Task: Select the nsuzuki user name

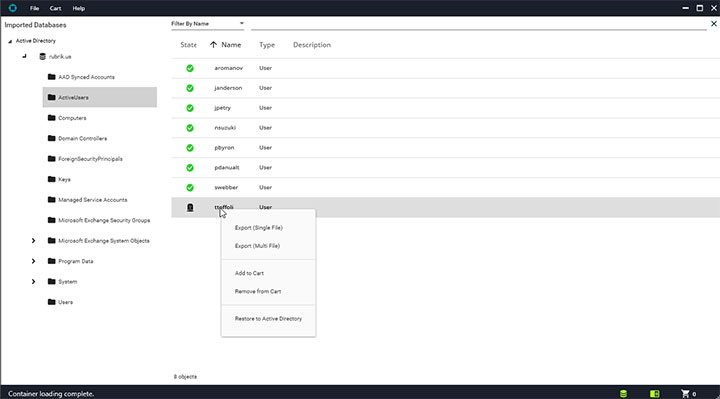Action: [x=225, y=128]
